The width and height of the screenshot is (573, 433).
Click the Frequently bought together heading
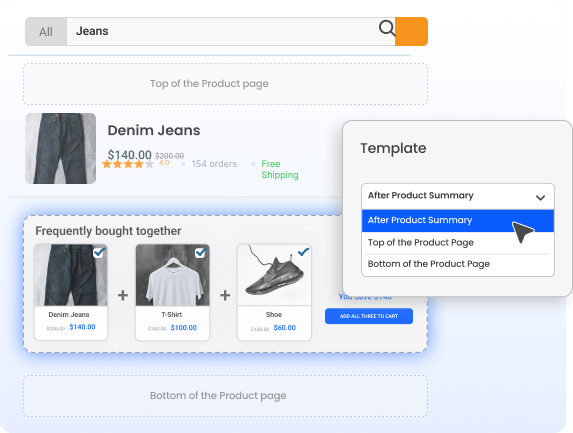(x=108, y=231)
